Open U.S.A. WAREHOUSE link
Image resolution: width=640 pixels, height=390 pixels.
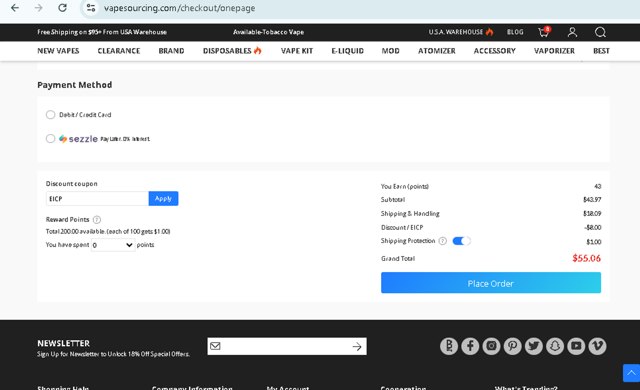coord(461,32)
